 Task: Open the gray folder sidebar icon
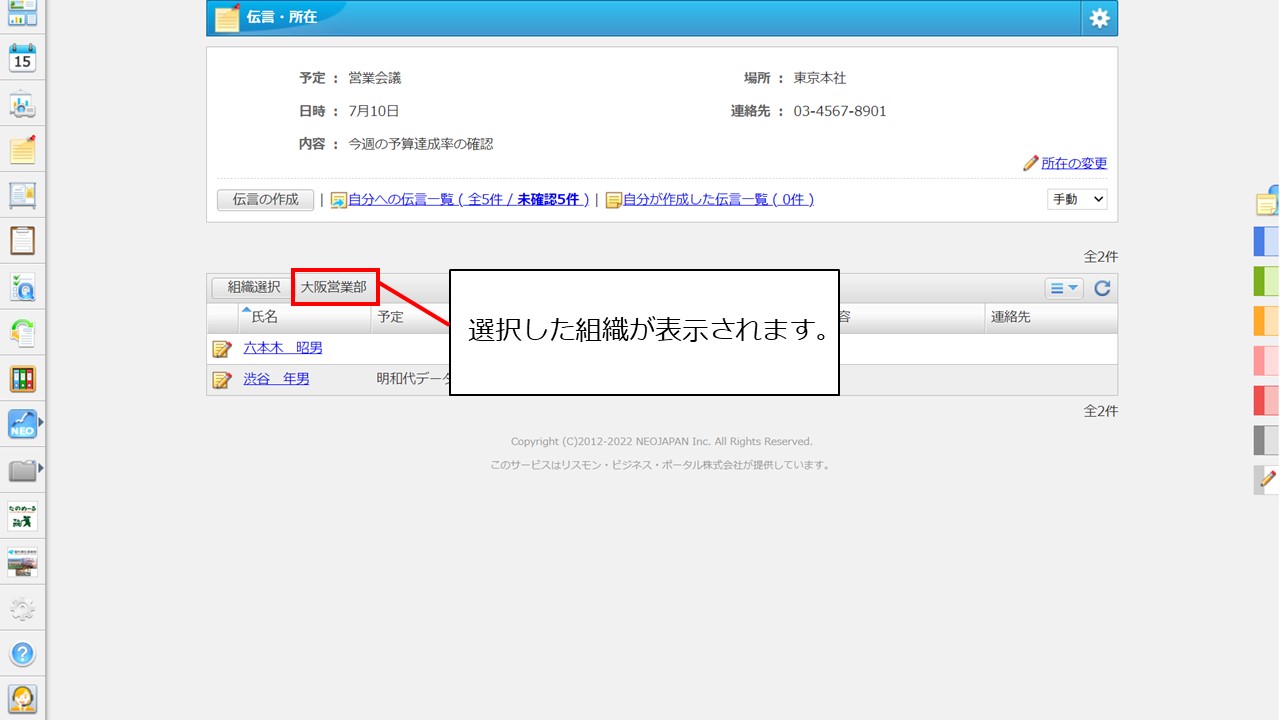pos(22,470)
